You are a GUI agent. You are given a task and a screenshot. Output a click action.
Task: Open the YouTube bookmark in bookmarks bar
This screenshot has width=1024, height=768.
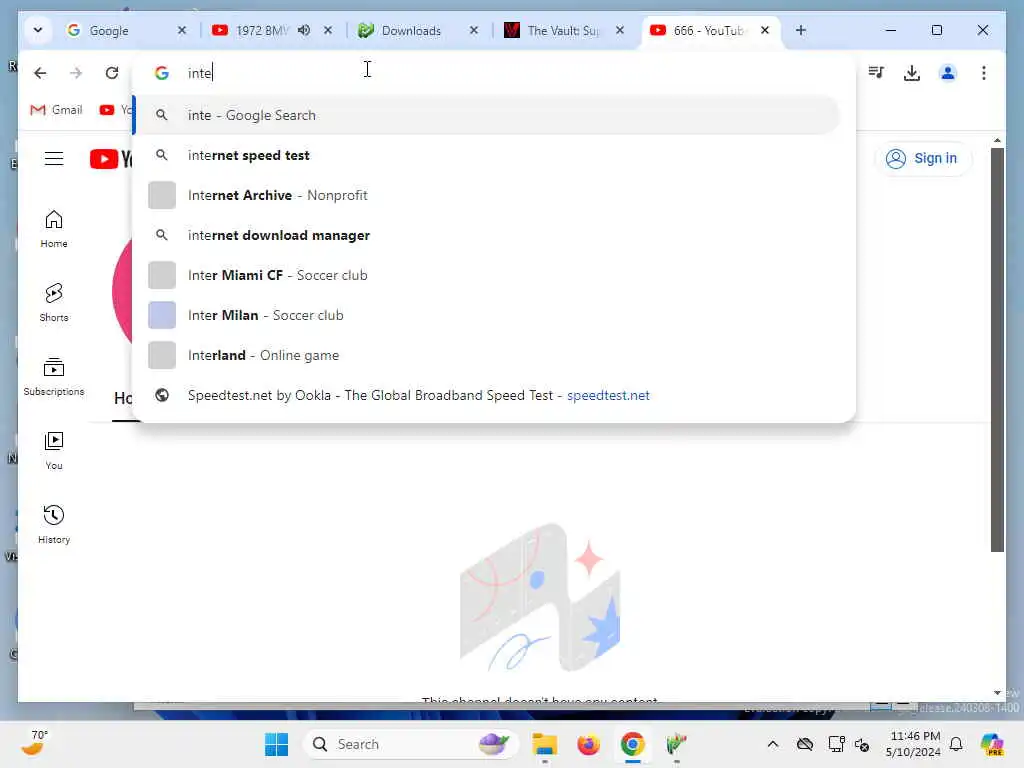pyautogui.click(x=115, y=110)
